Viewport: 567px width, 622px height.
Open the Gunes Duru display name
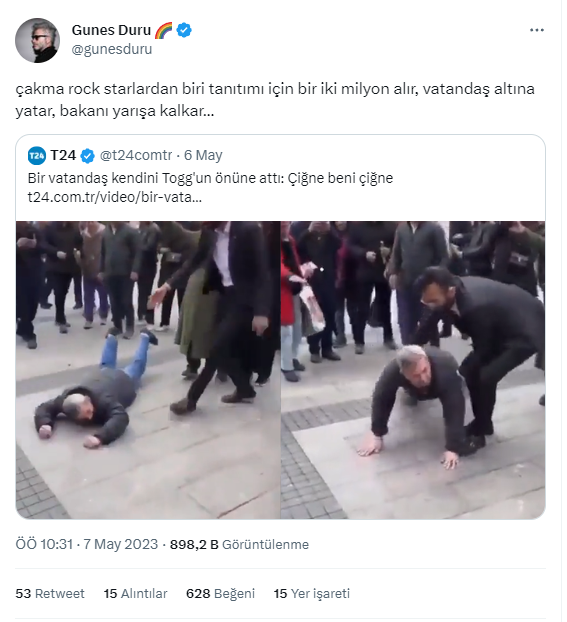click(x=111, y=30)
